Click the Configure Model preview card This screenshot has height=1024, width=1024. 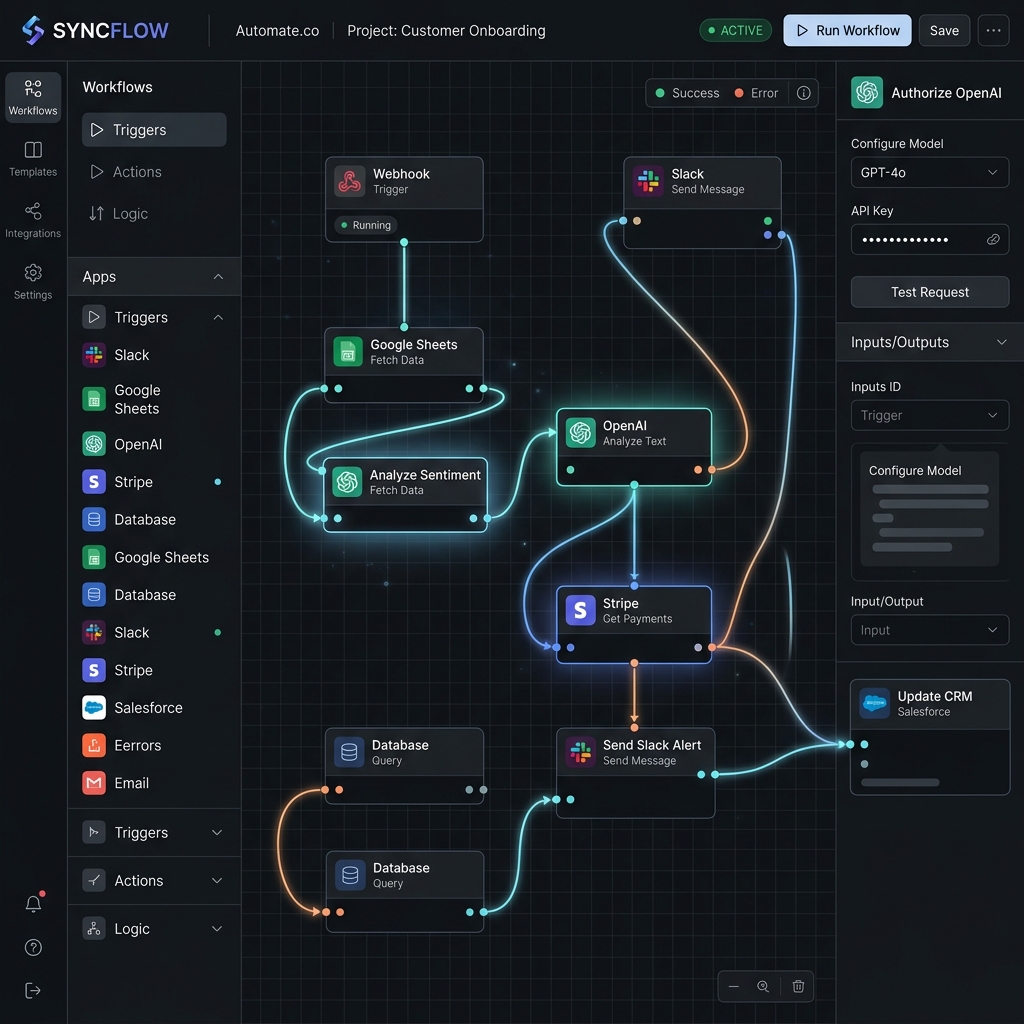coord(929,509)
